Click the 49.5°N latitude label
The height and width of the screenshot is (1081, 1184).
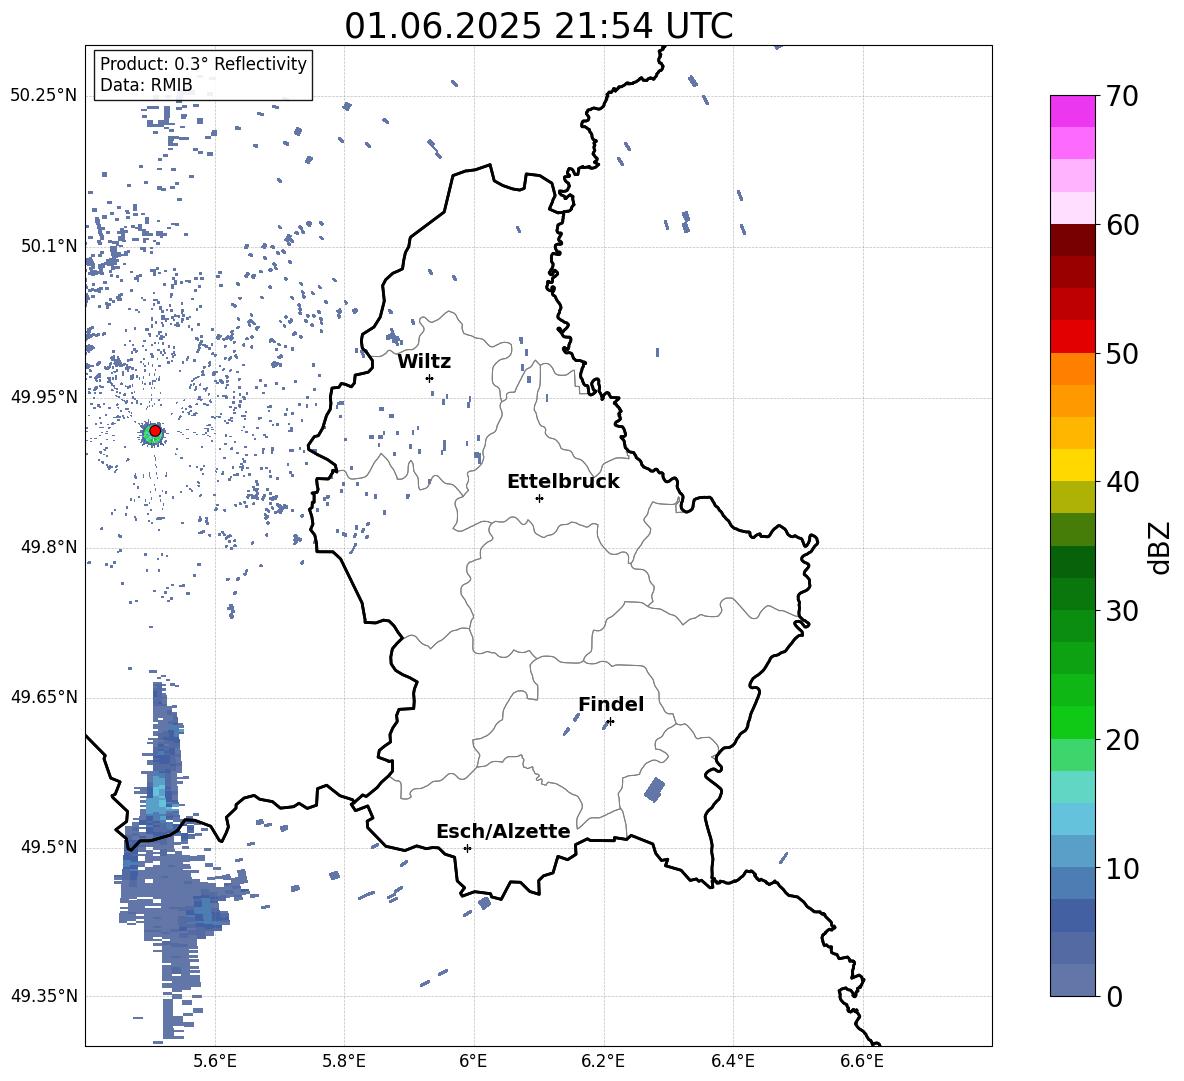click(x=49, y=847)
